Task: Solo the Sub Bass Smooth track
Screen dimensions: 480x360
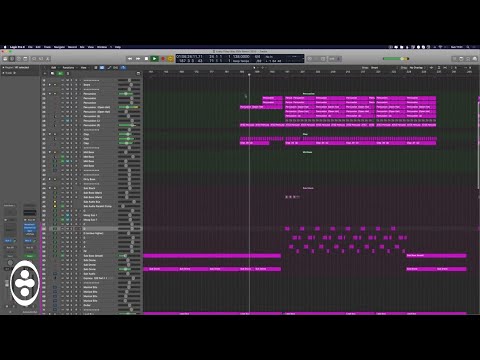Action: (x=71, y=256)
